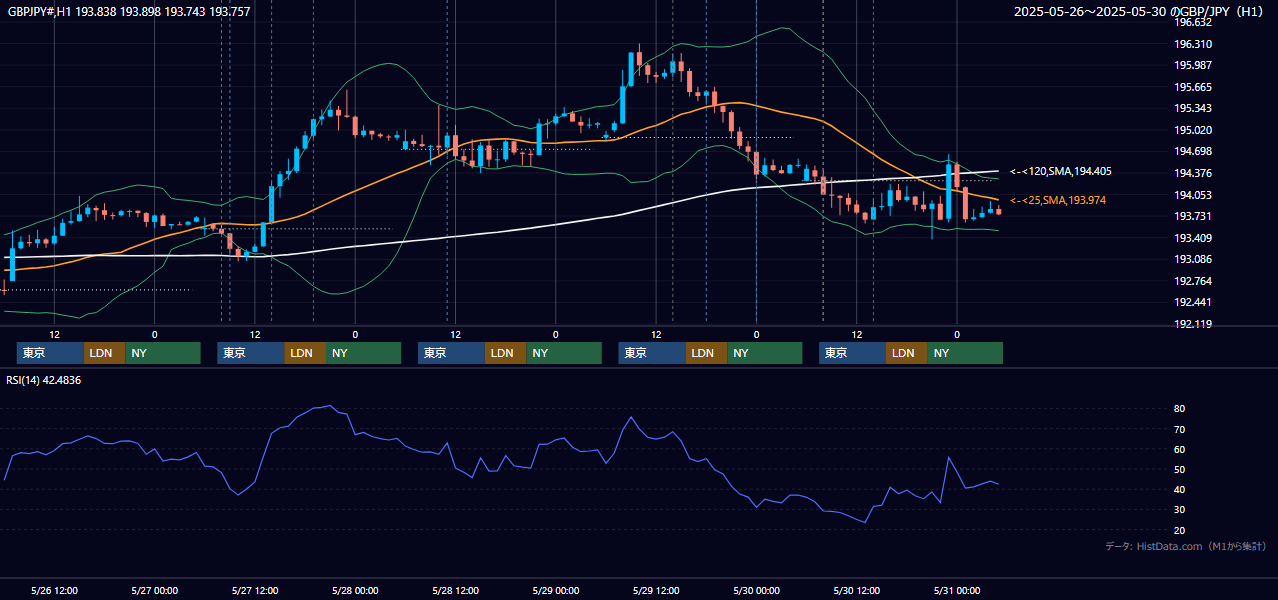Click the 2025-05-26~2025-05-30 date range header
1278x600 pixels.
point(1140,12)
